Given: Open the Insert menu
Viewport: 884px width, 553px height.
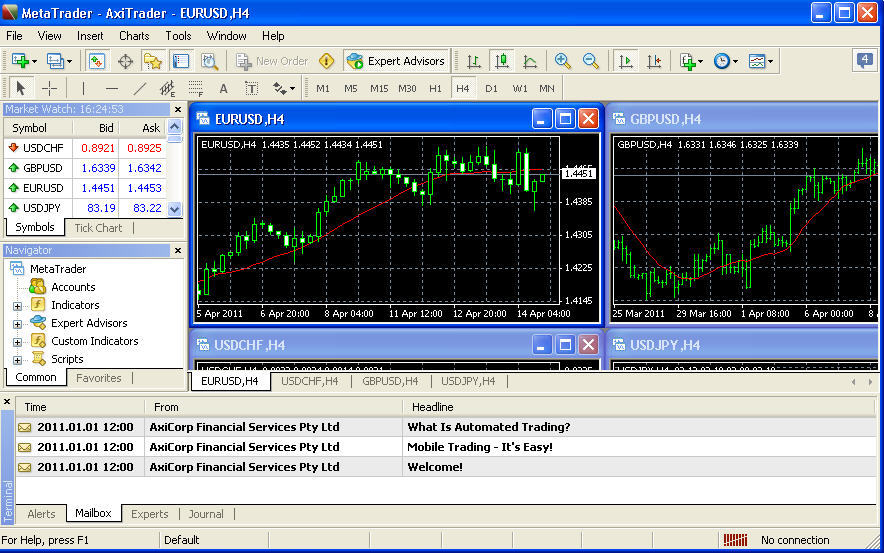Looking at the screenshot, I should point(90,36).
